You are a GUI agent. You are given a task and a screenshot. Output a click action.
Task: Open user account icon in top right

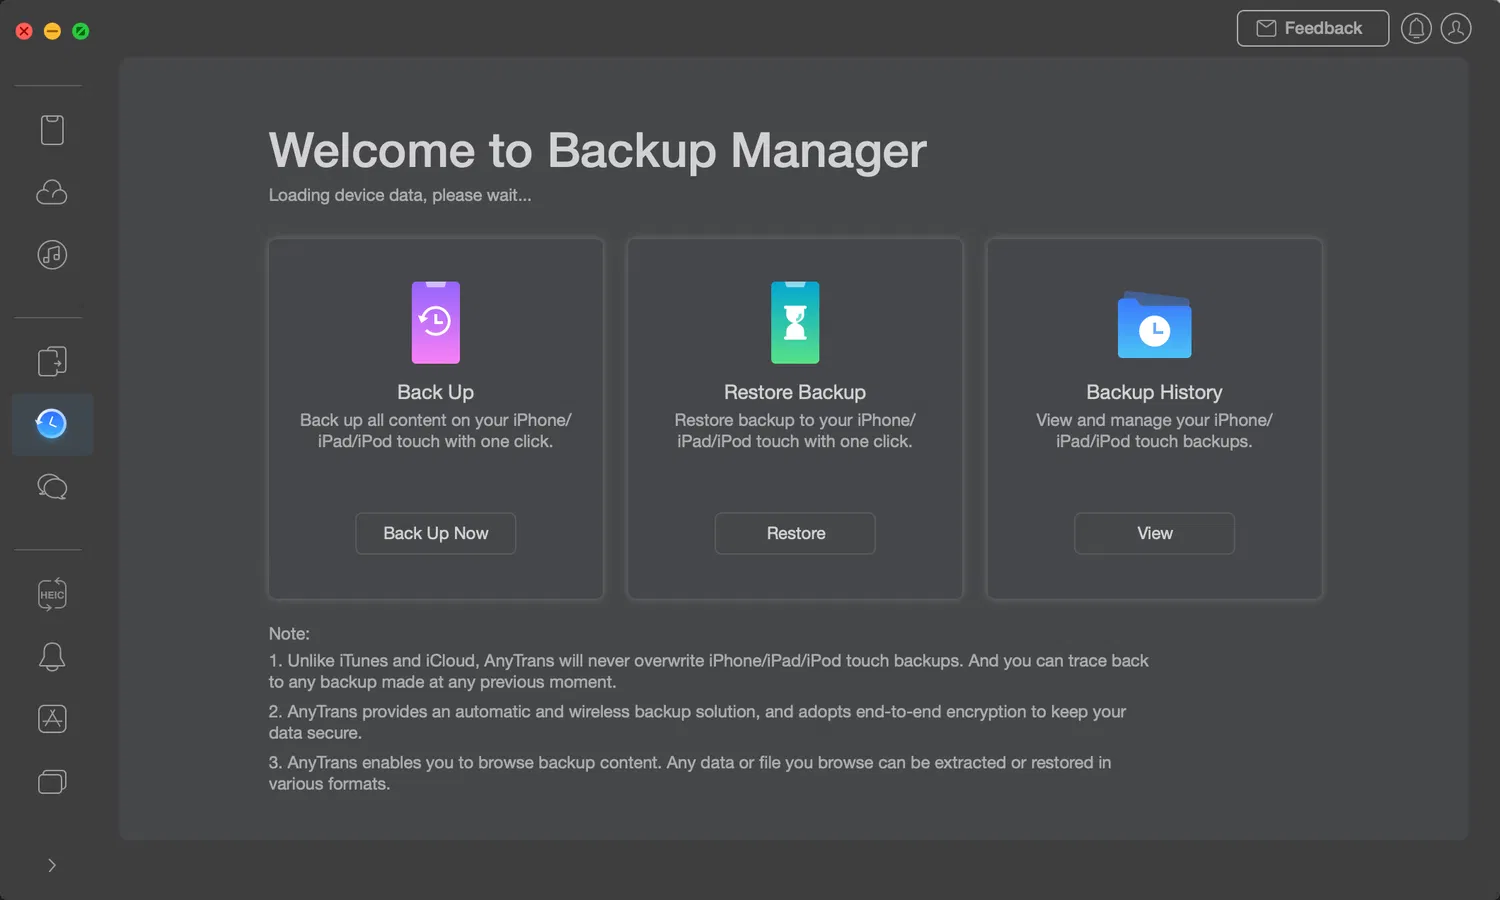point(1456,28)
